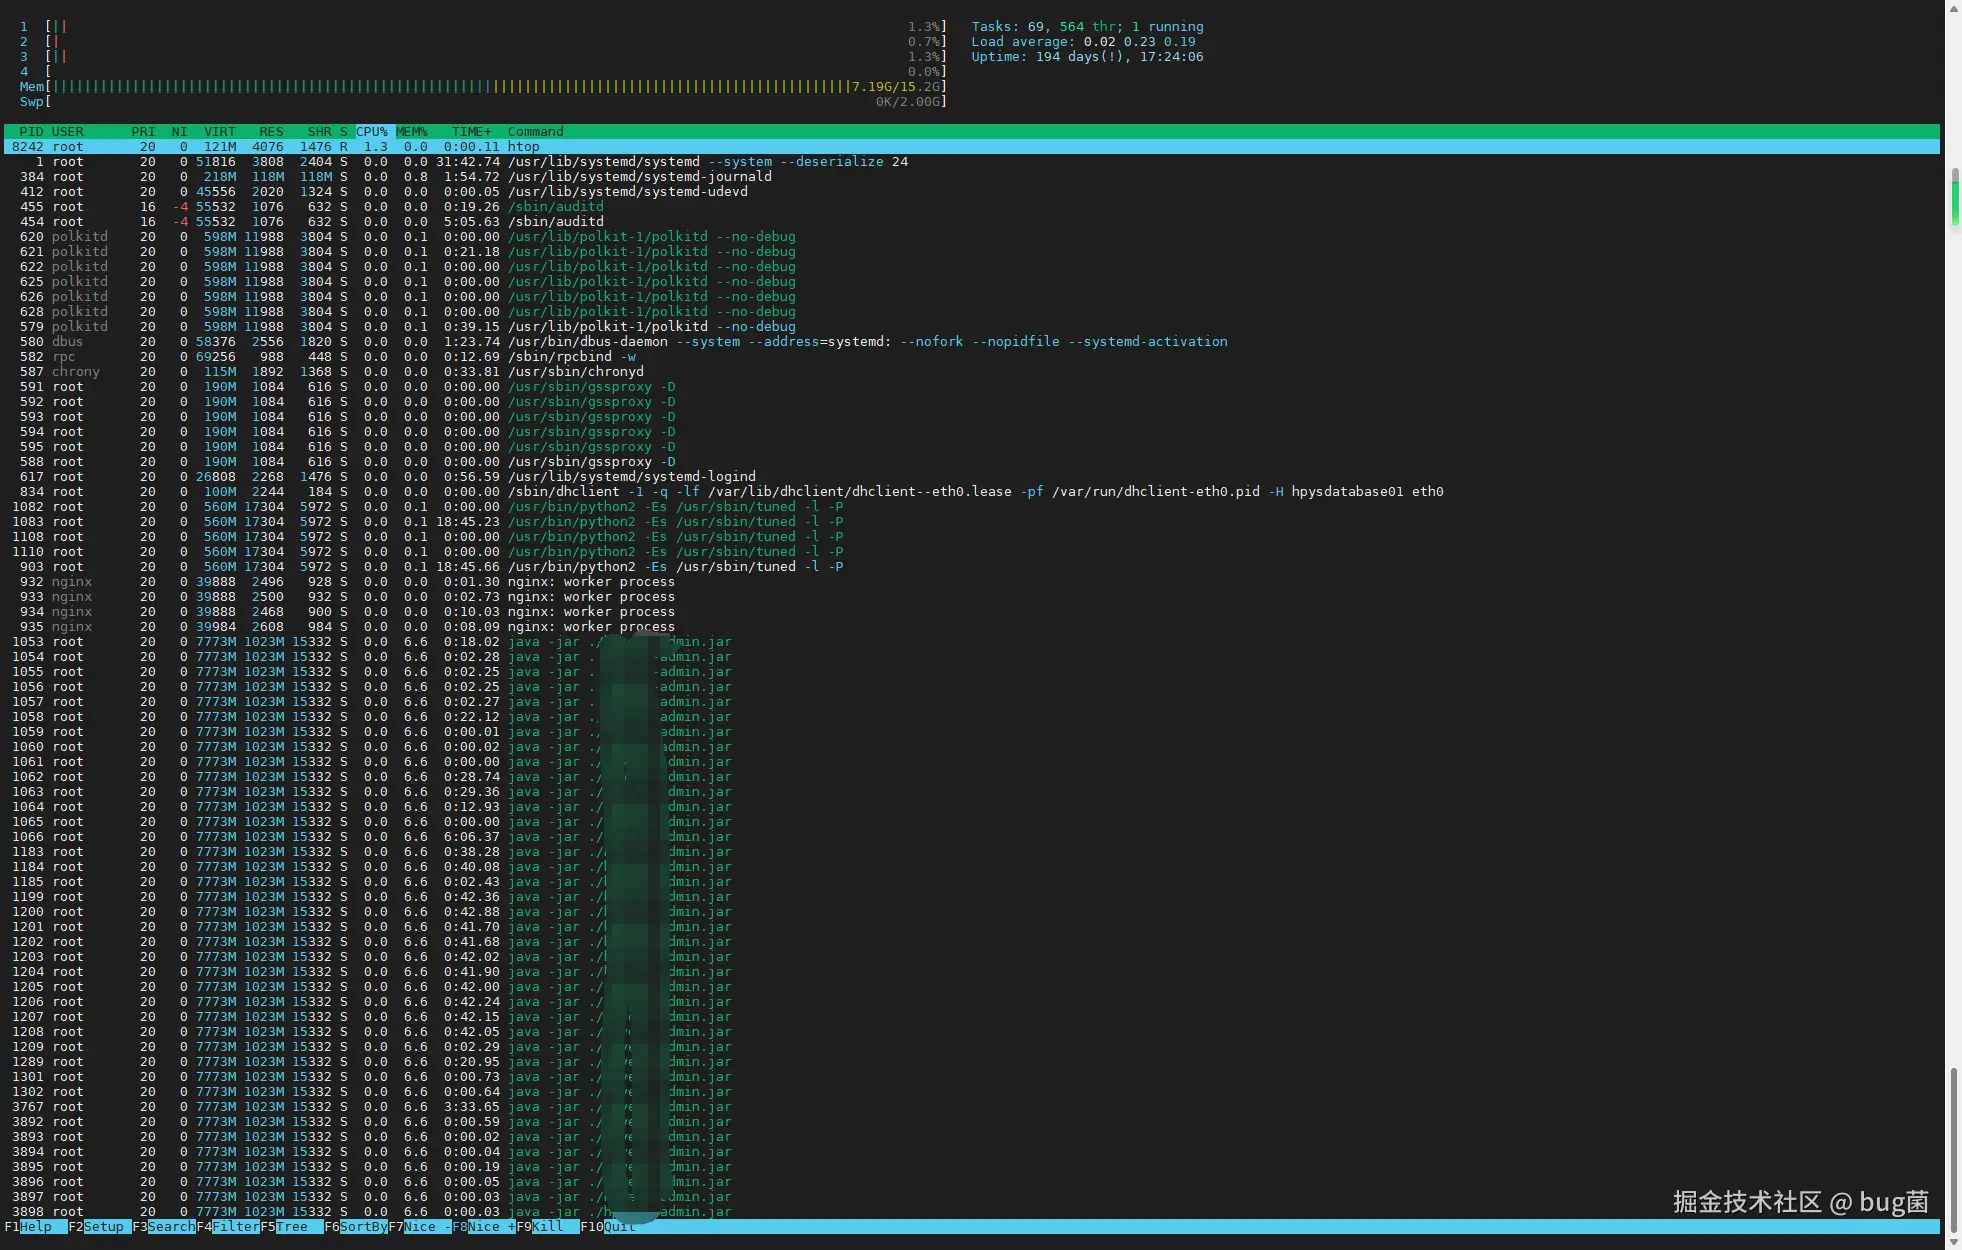Click F8 Nice plus button

pos(490,1227)
